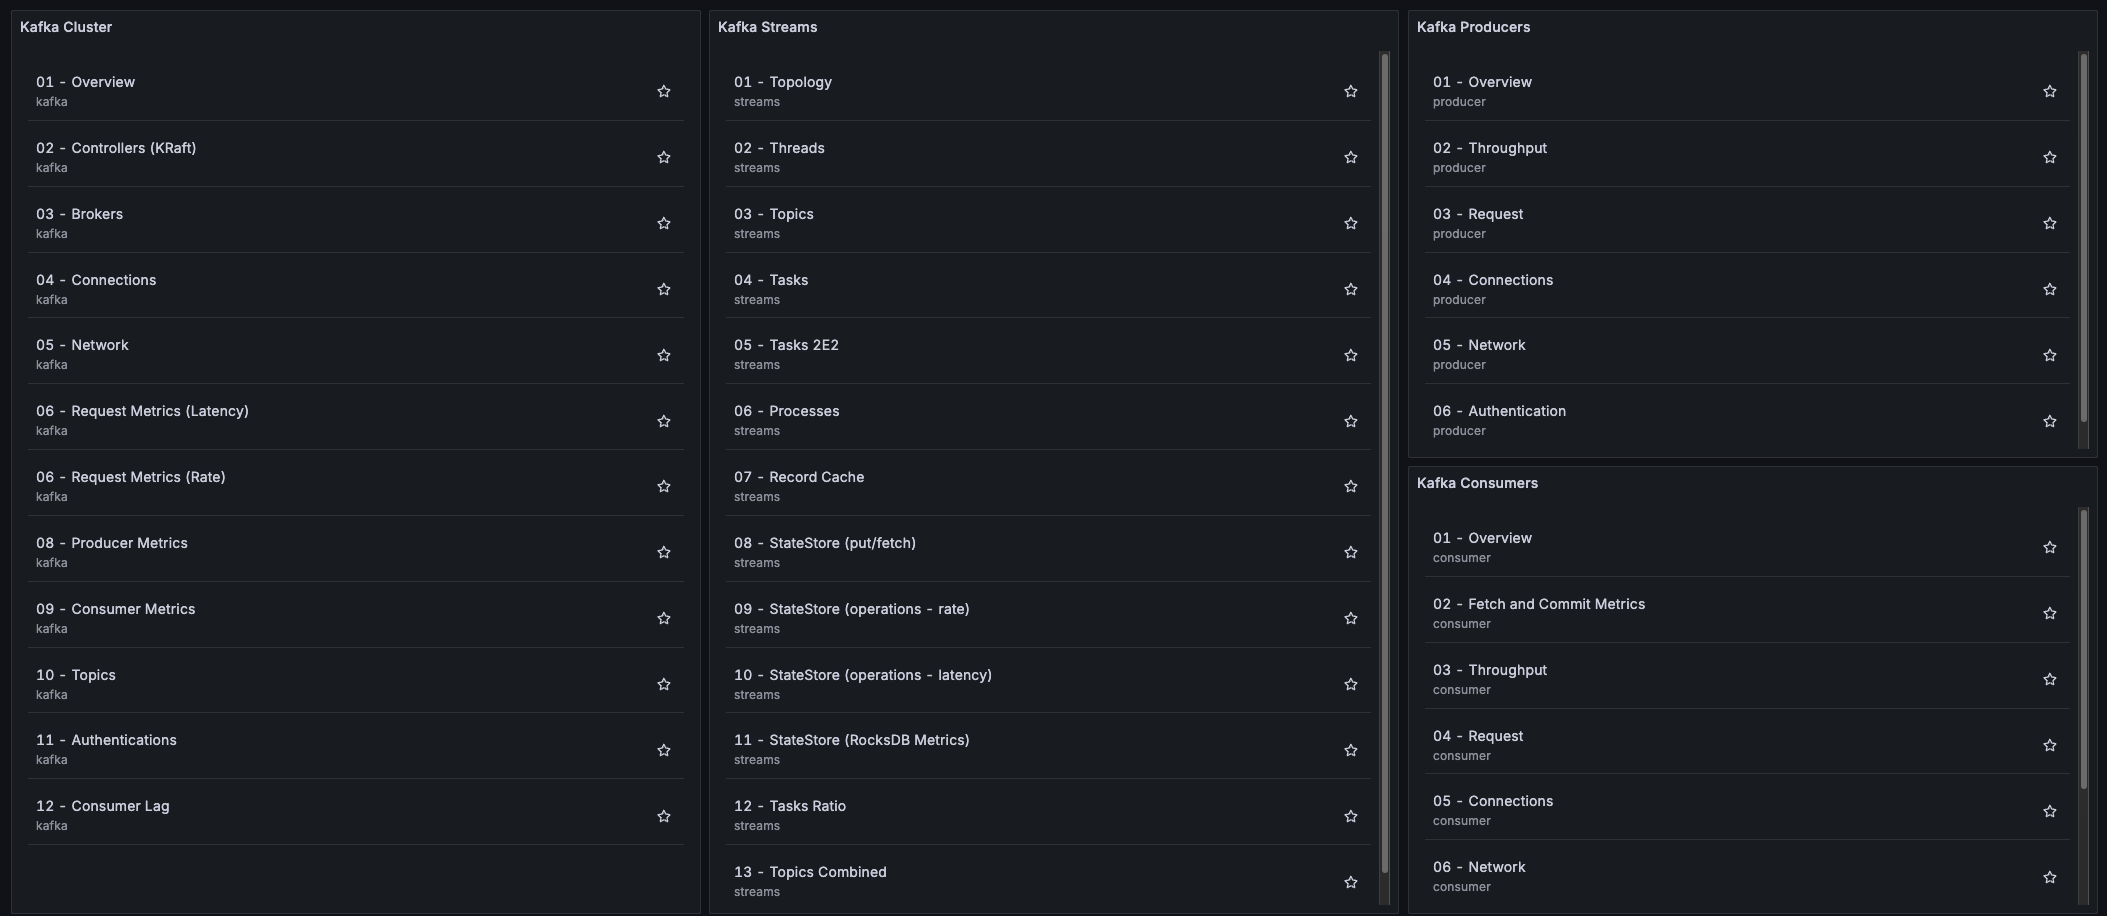This screenshot has width=2107, height=916.
Task: Open the 13 - Topics Combined dashboard
Action: click(x=827, y=872)
